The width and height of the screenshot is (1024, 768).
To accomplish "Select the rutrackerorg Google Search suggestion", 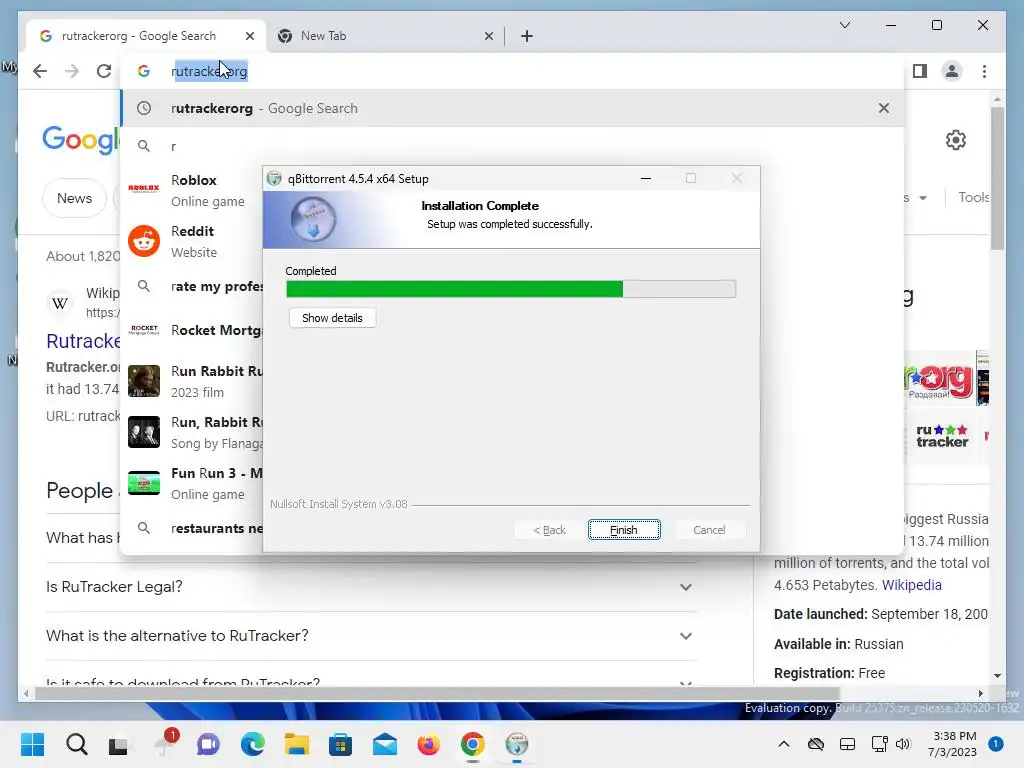I will pyautogui.click(x=513, y=108).
